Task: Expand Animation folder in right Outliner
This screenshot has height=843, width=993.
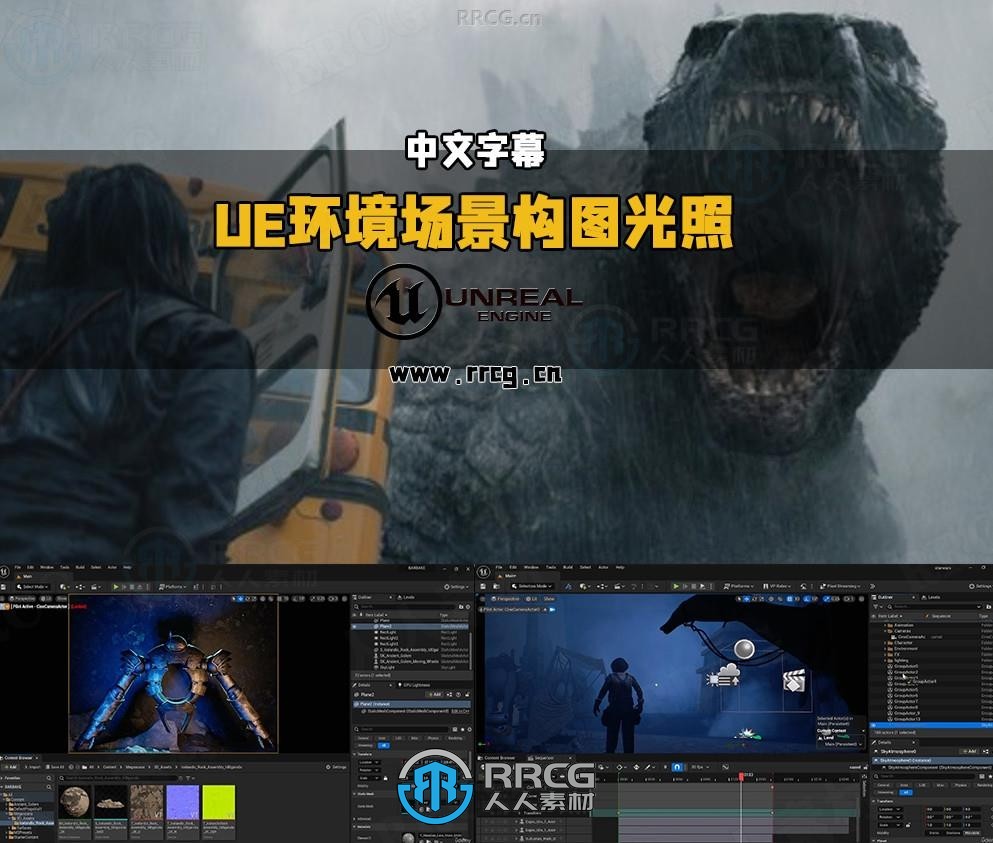Action: 885,625
